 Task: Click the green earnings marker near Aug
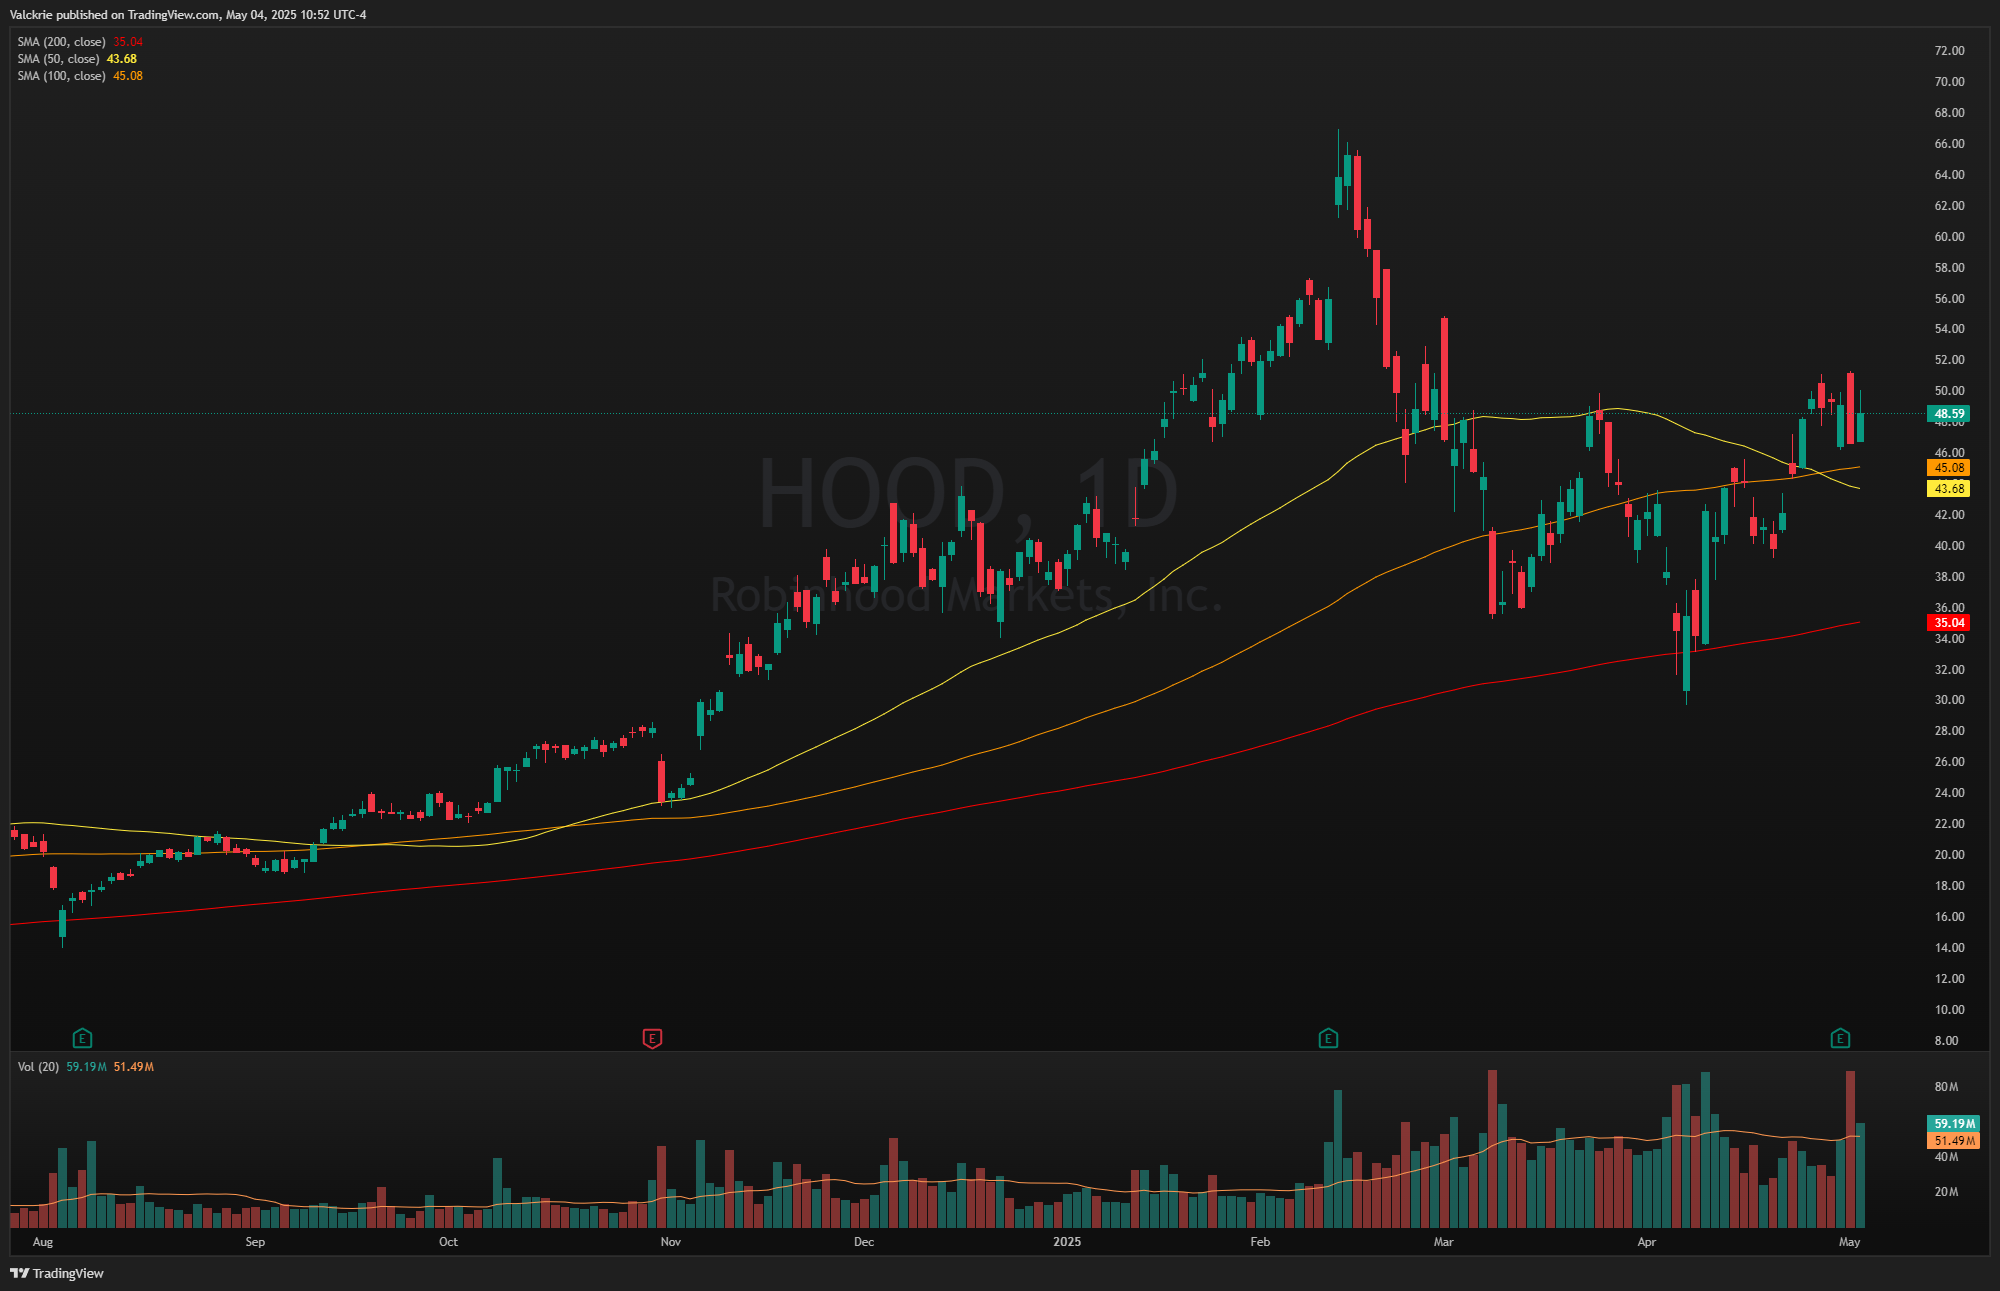82,1038
